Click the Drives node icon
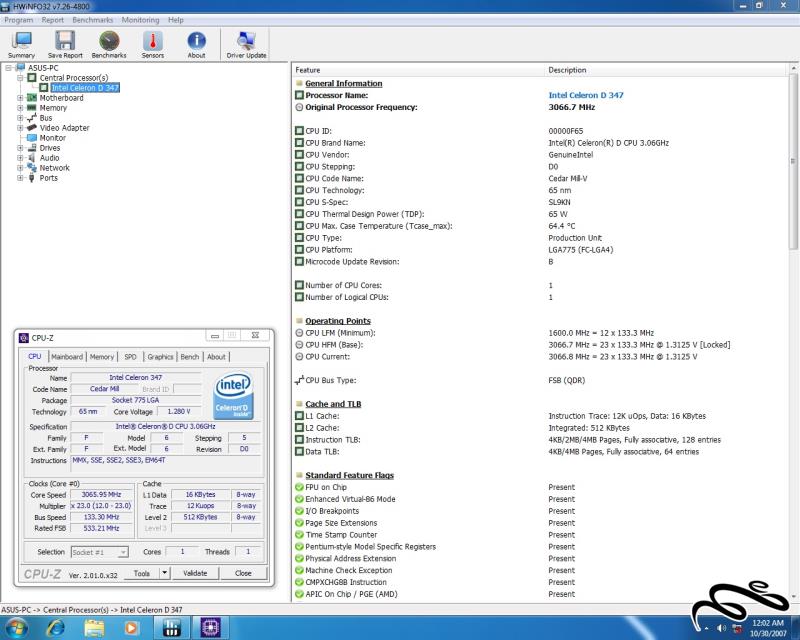The height and width of the screenshot is (640, 800). (32, 148)
